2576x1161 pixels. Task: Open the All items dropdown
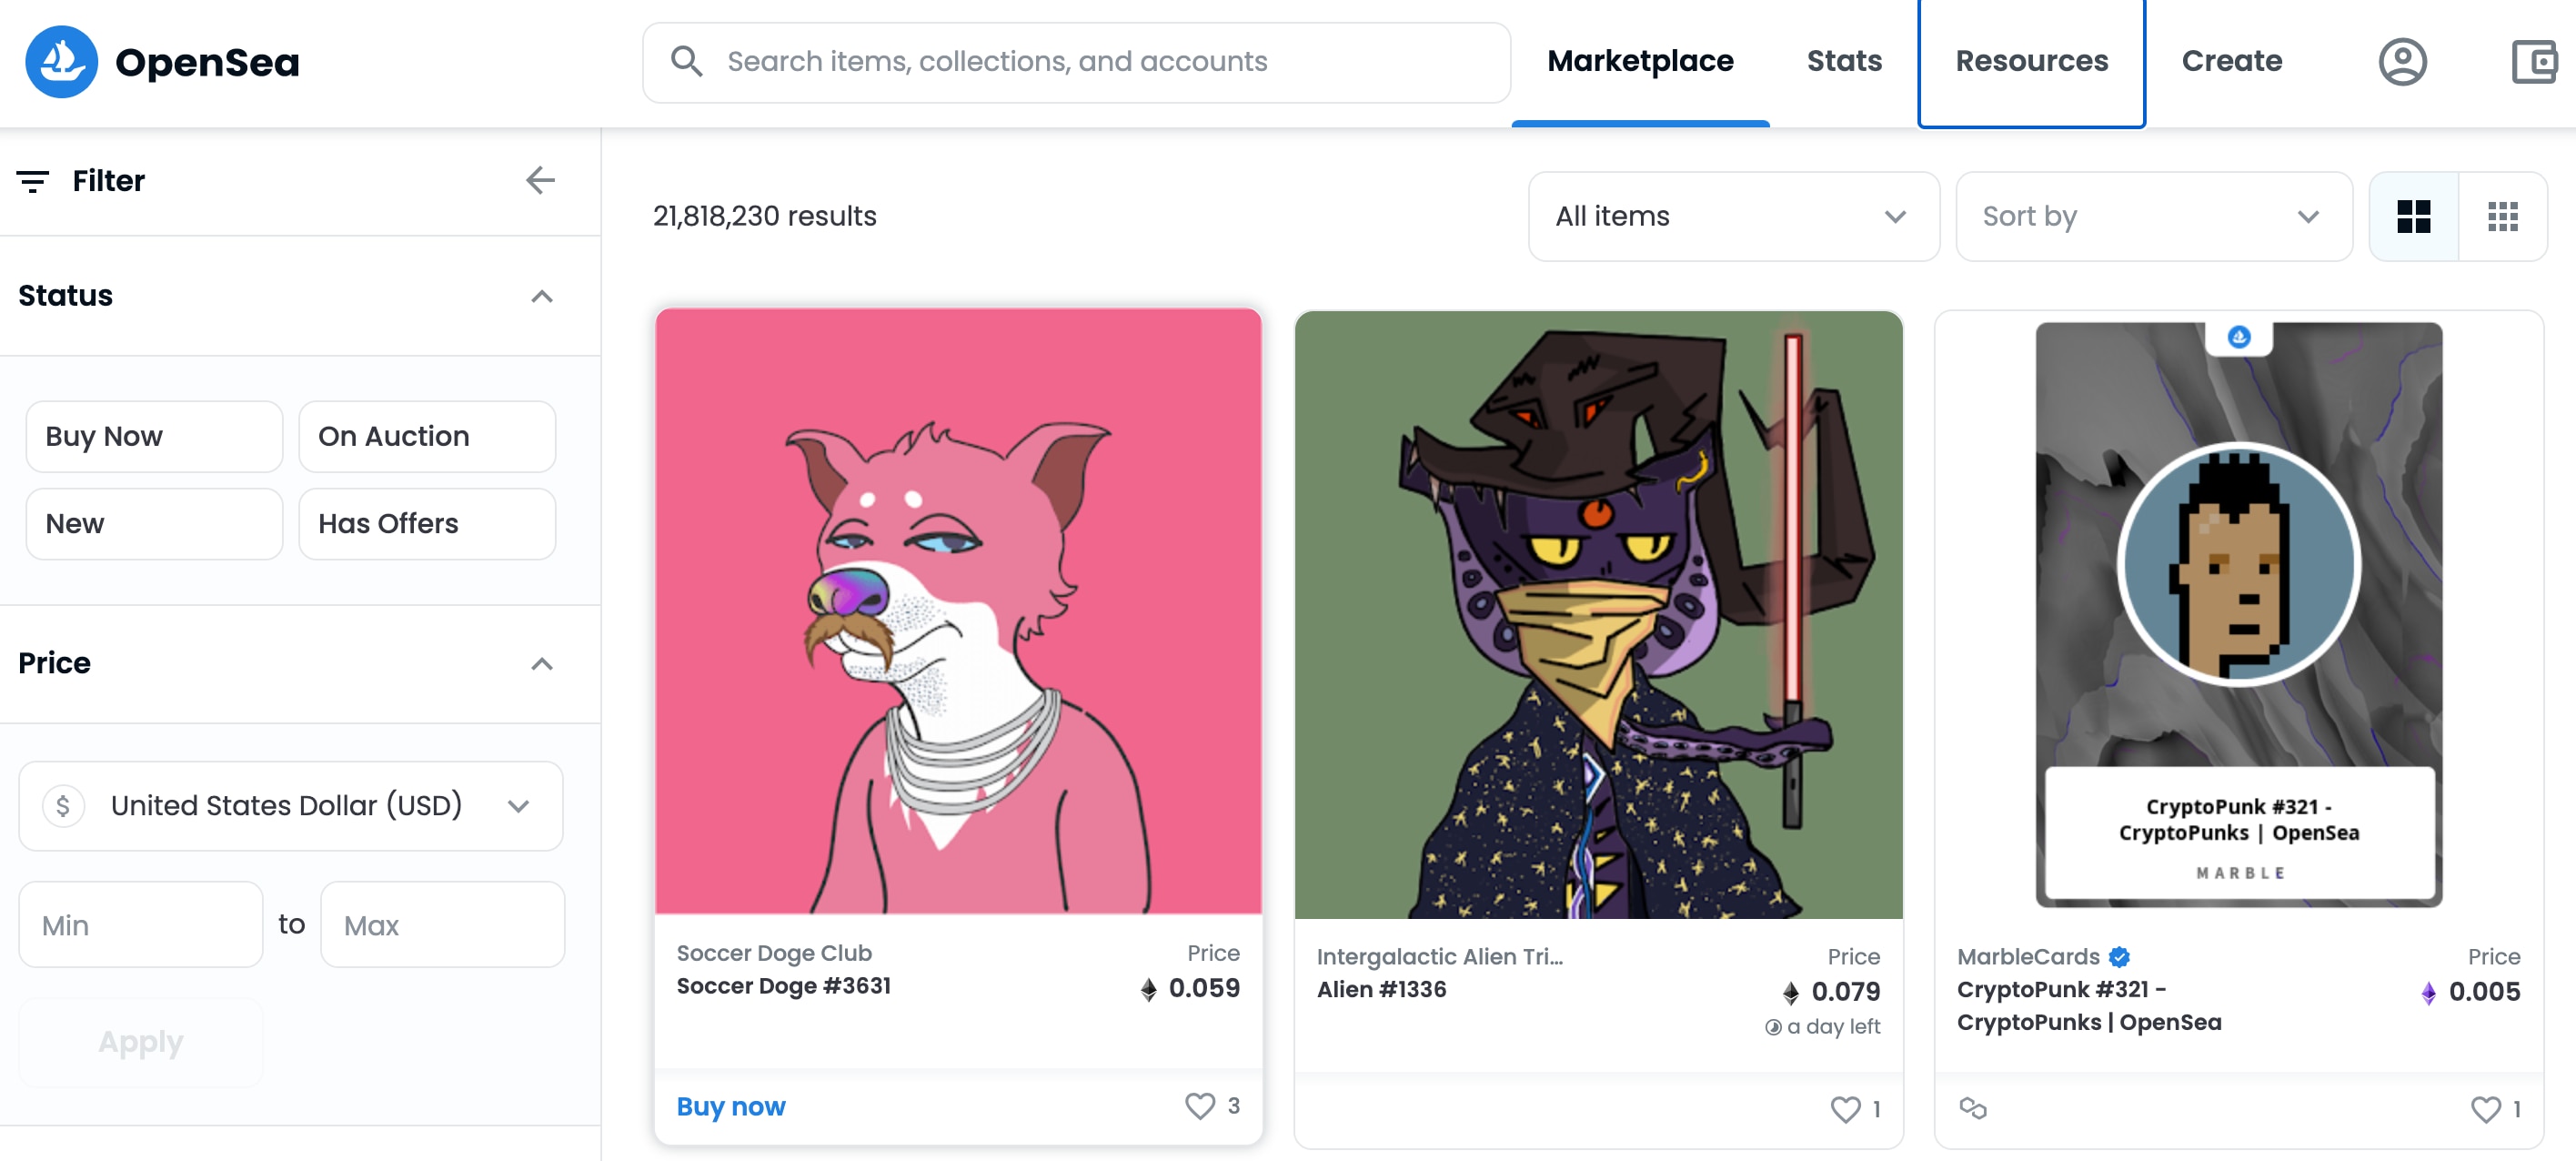(1733, 217)
